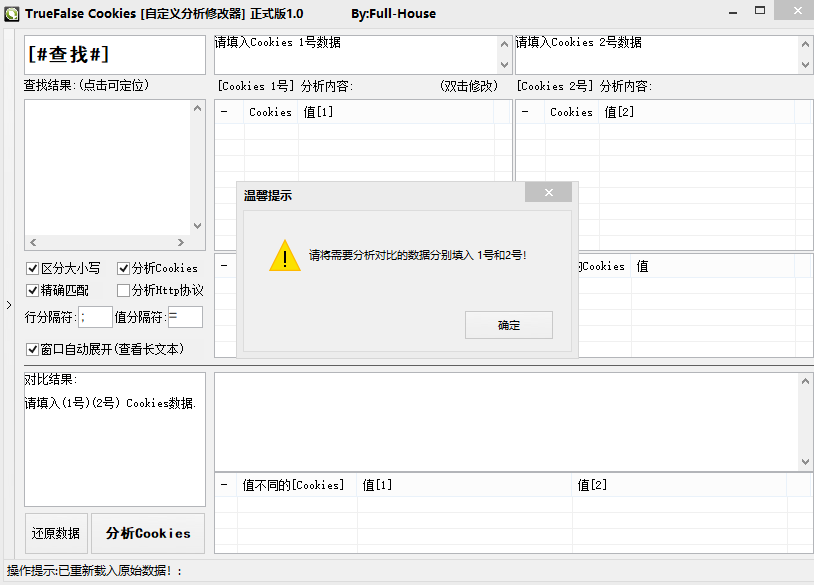Click the 值不同的[Cookies] column header
This screenshot has height=585, width=814.
293,485
